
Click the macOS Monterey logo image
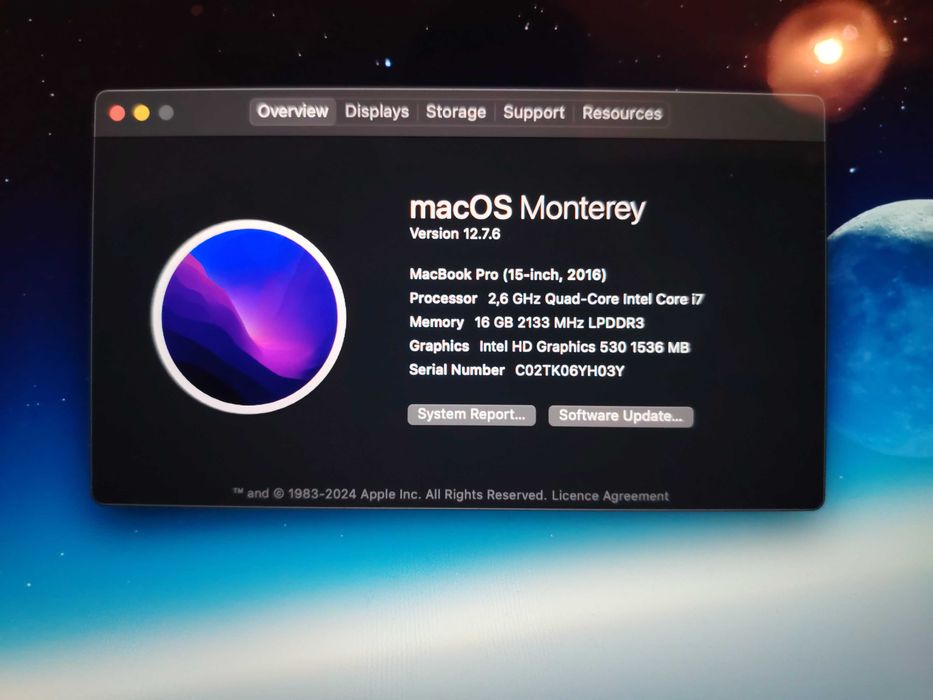click(249, 317)
